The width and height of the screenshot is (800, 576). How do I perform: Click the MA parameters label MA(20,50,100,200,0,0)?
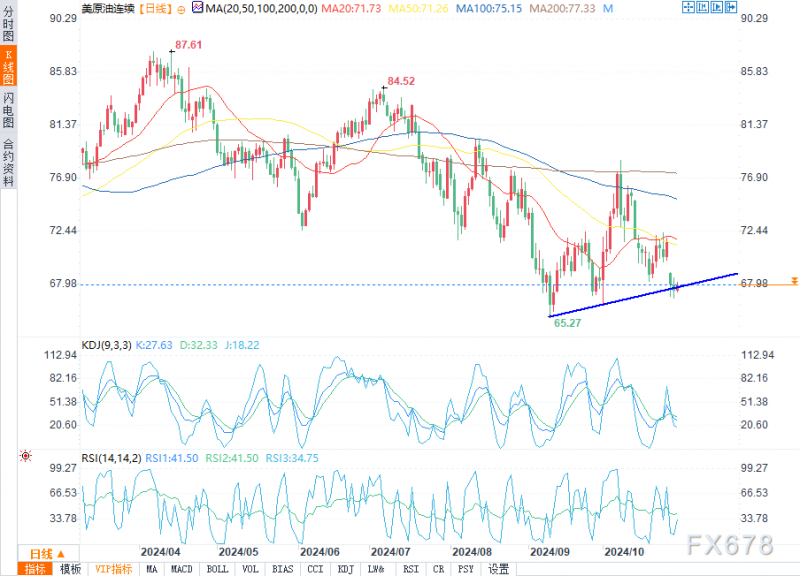pos(261,9)
